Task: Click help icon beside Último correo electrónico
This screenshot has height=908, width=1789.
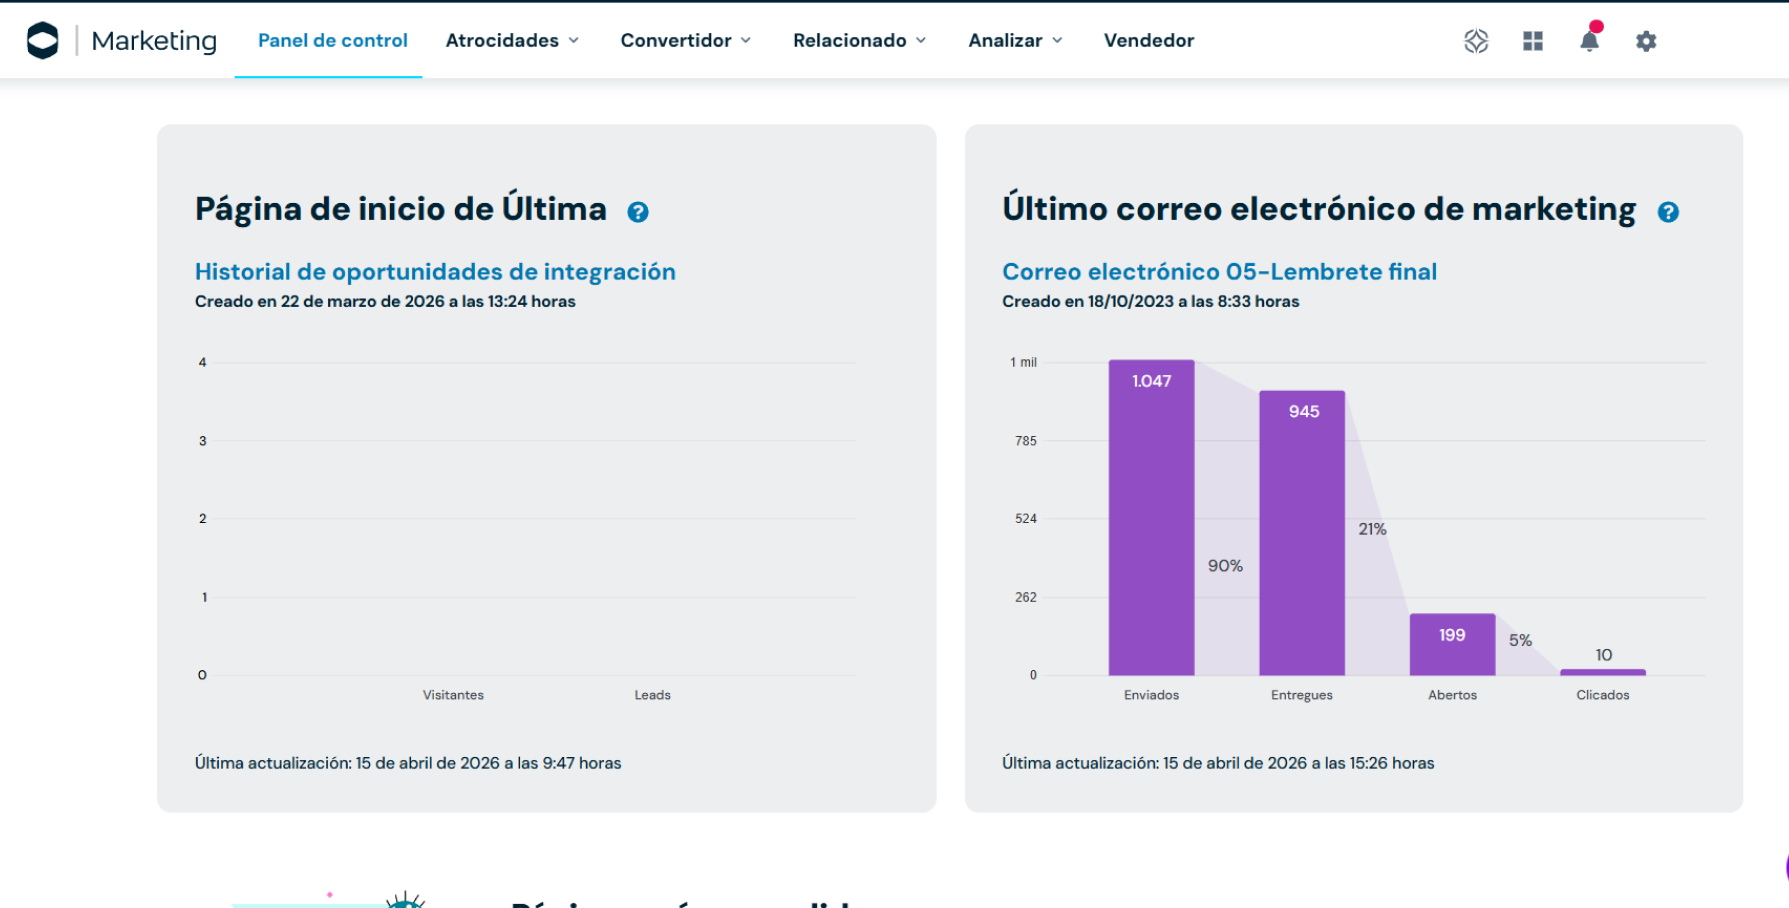Action: click(x=1668, y=212)
